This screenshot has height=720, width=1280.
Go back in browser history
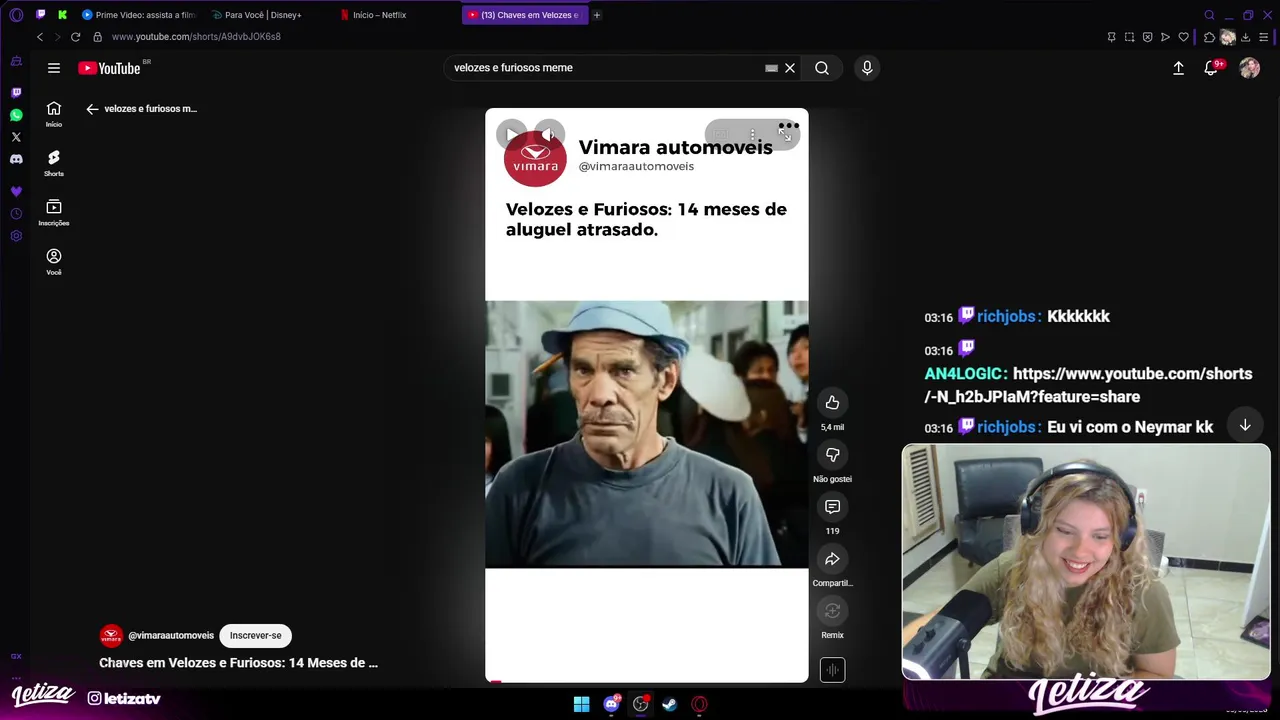(x=40, y=37)
